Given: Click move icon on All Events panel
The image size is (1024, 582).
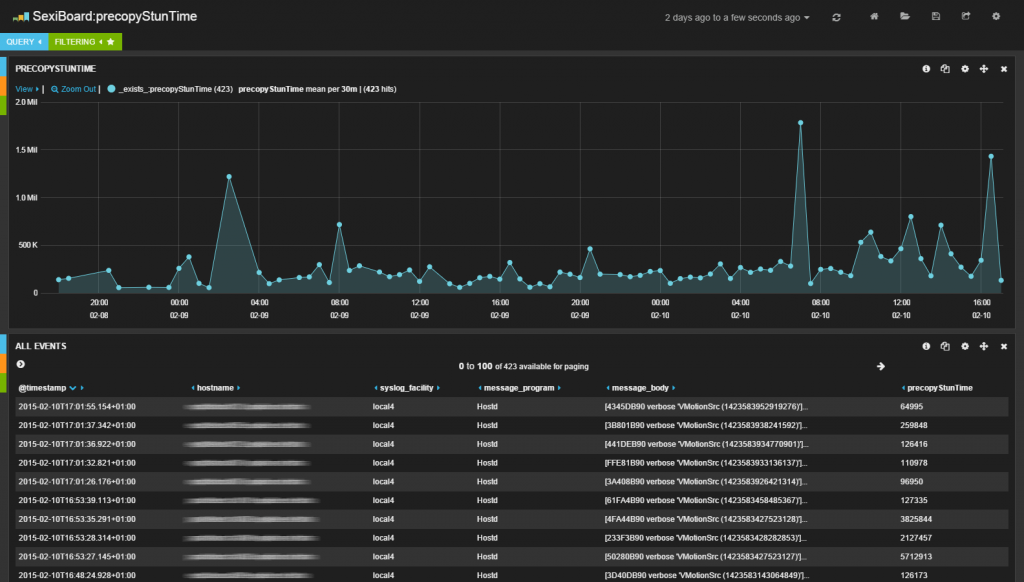Looking at the screenshot, I should click(984, 346).
